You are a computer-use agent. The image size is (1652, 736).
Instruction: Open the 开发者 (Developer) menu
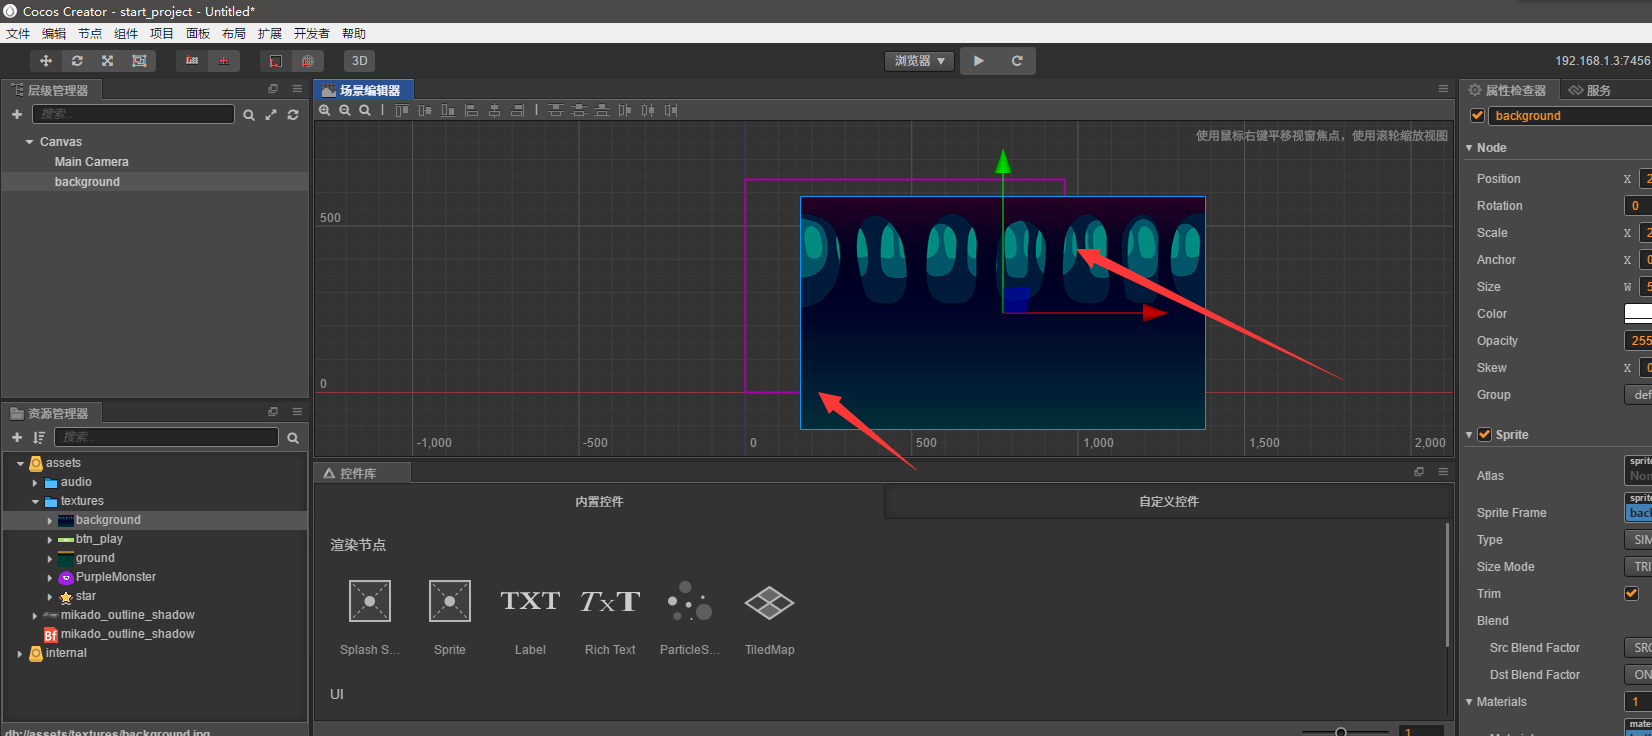point(312,33)
